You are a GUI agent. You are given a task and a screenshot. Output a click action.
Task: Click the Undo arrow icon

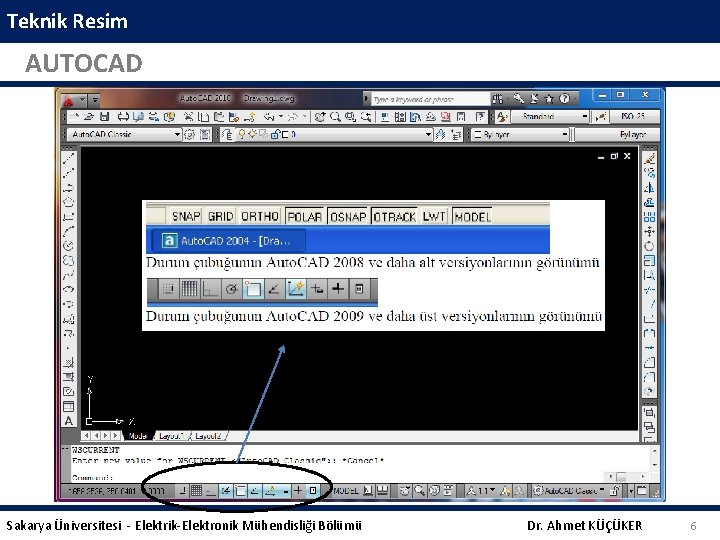click(x=269, y=117)
